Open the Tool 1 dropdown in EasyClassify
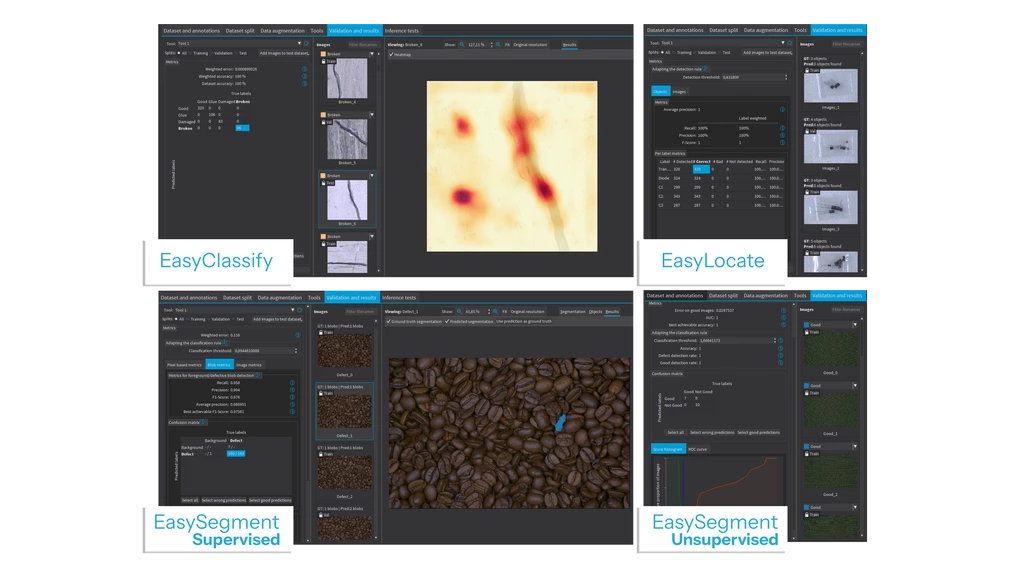The width and height of the screenshot is (1024, 576). [299, 44]
